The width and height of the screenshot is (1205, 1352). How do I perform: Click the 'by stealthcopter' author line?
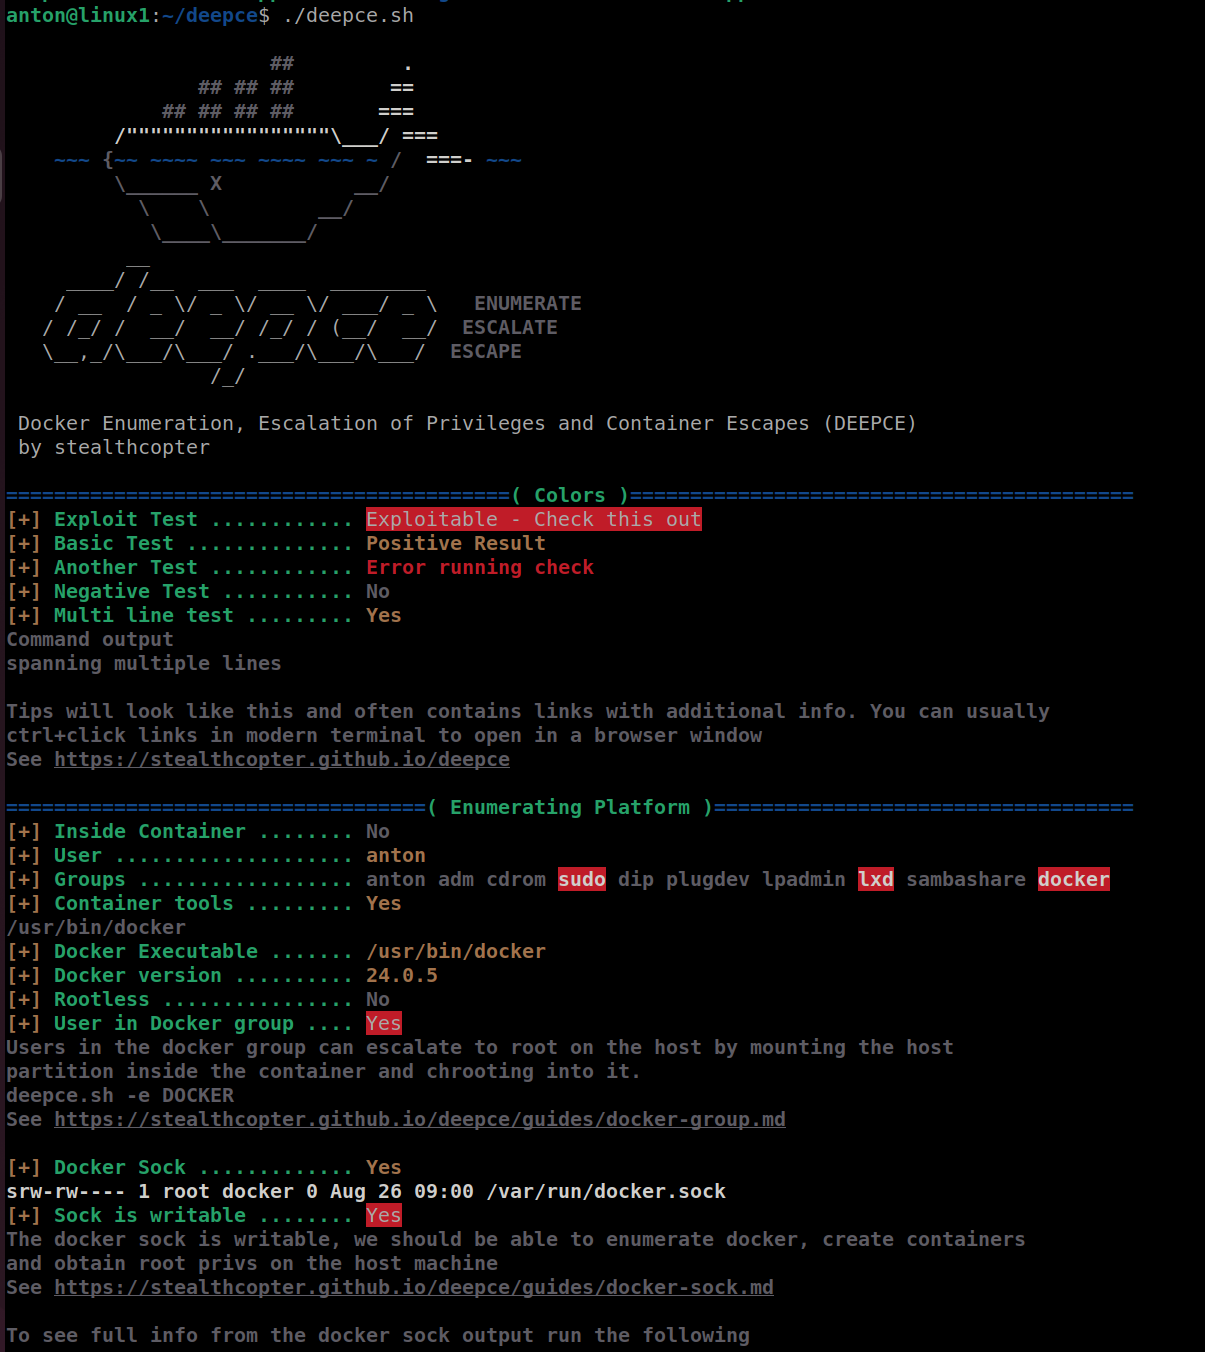tap(114, 448)
